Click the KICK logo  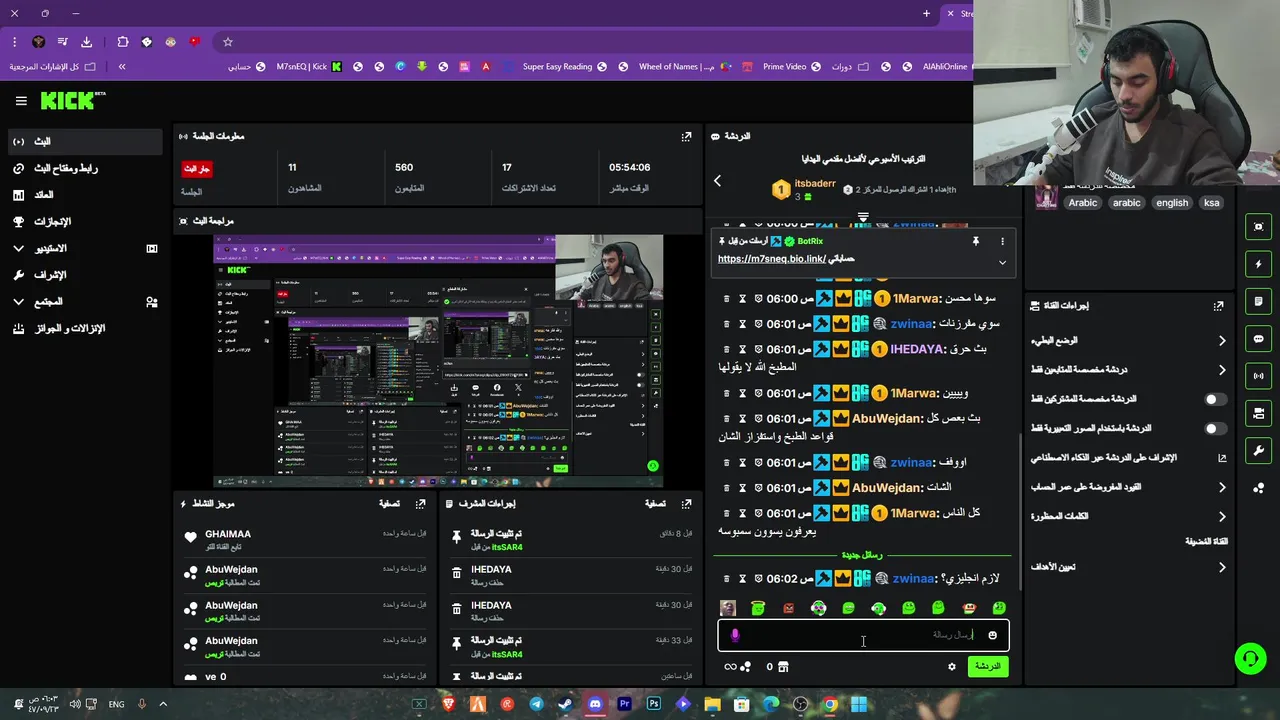pyautogui.click(x=72, y=100)
